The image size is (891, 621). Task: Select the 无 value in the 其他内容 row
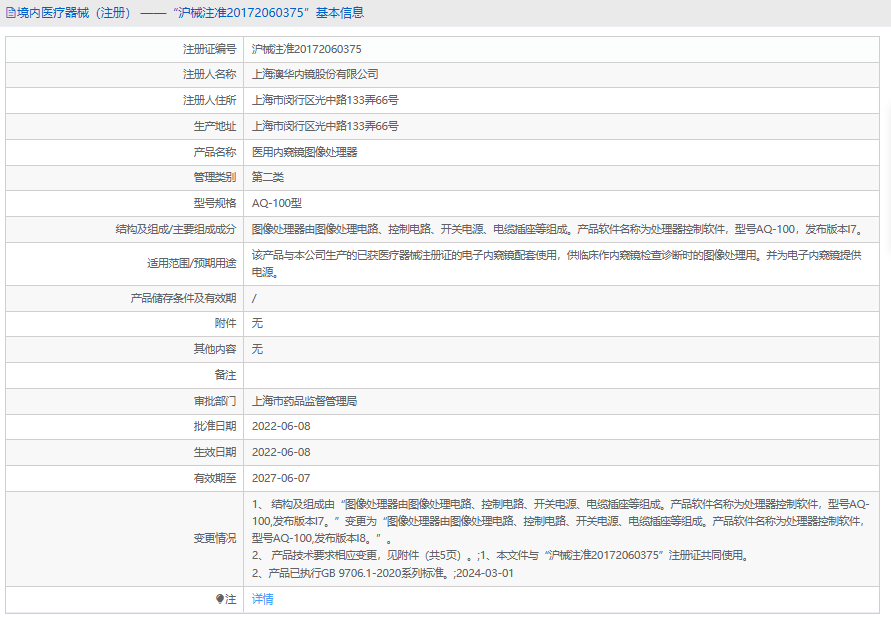coord(257,349)
